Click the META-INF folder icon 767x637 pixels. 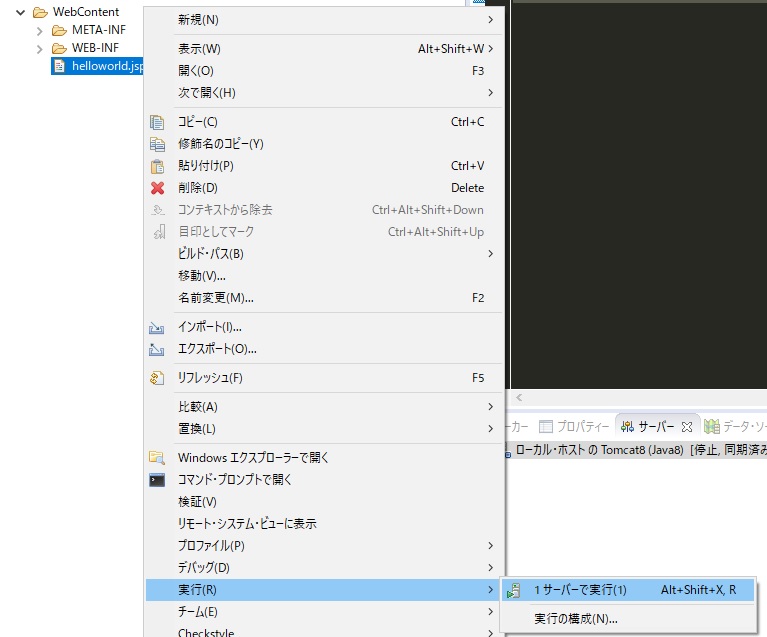tap(59, 31)
